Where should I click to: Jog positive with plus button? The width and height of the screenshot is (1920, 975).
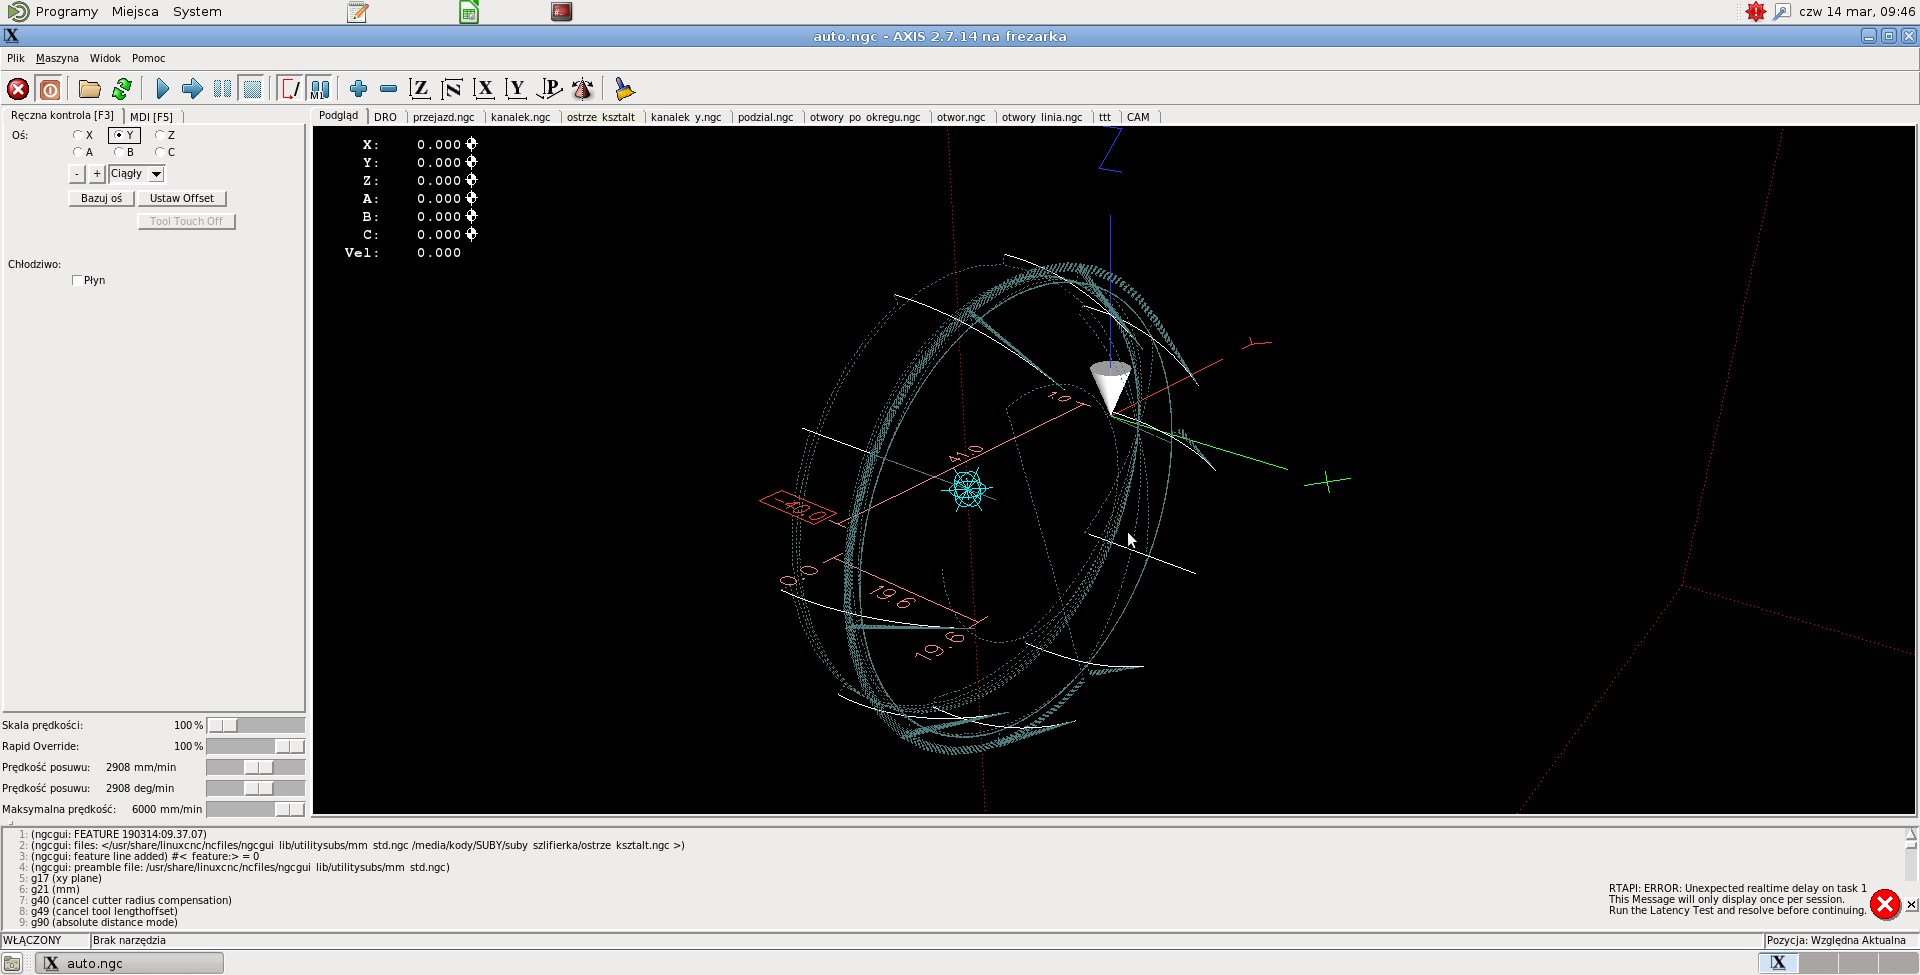point(97,174)
